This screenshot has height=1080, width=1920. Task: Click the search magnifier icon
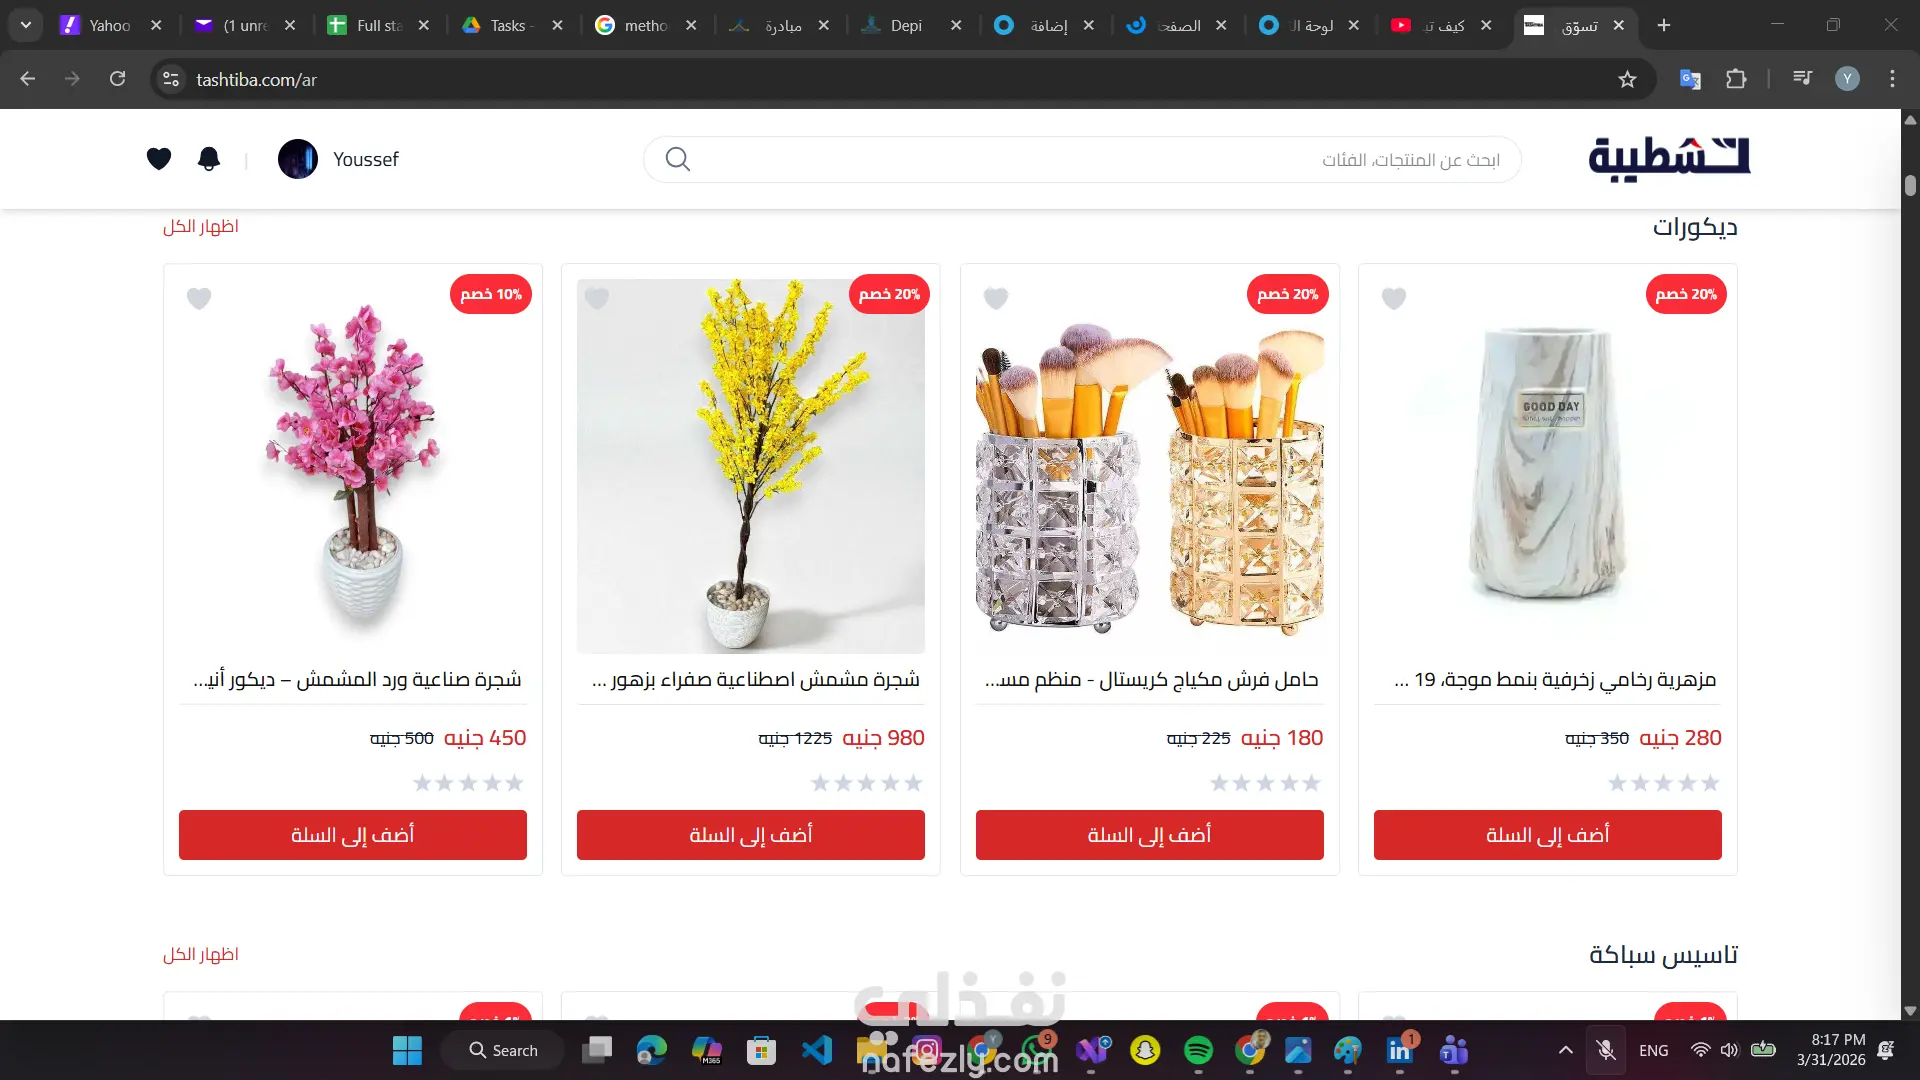(x=678, y=159)
